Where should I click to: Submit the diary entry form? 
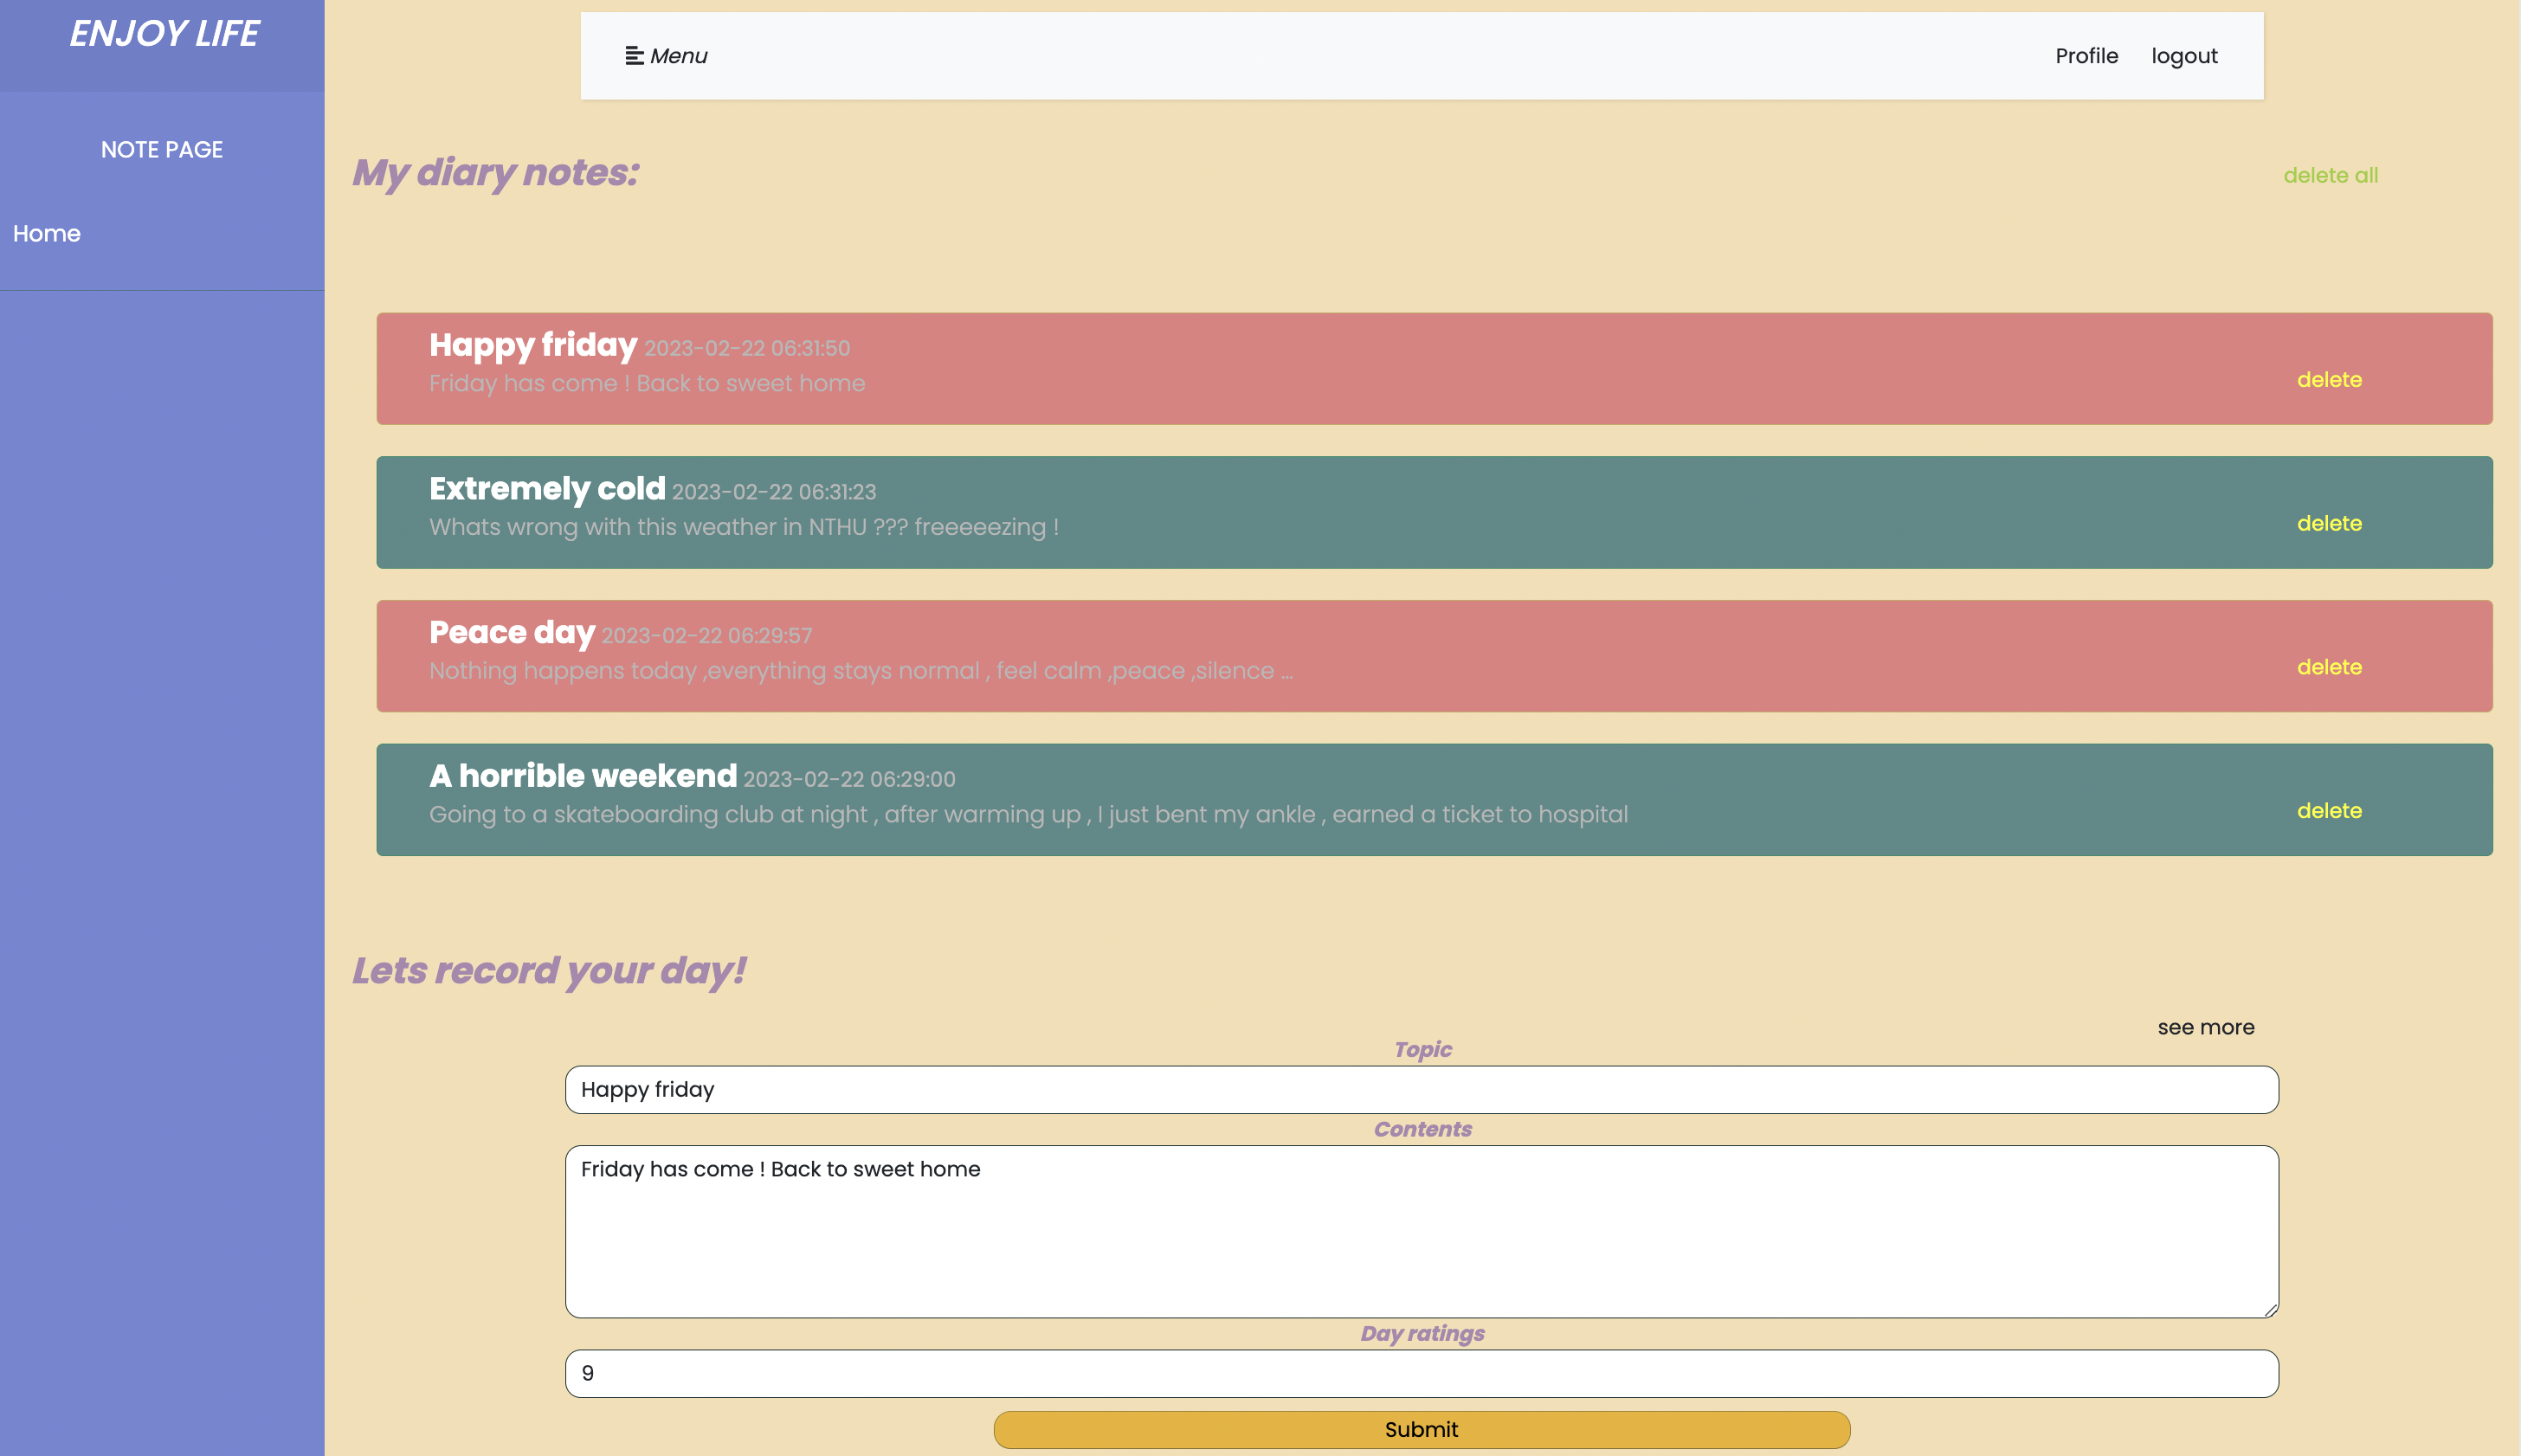1421,1429
